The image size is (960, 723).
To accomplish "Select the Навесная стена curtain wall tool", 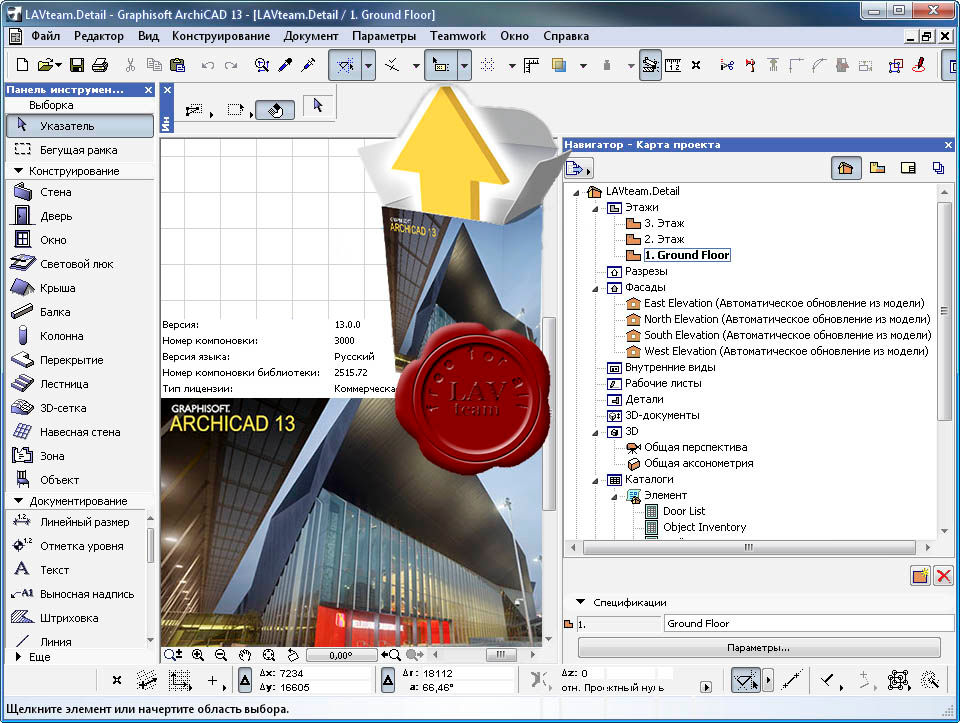I will click(78, 432).
